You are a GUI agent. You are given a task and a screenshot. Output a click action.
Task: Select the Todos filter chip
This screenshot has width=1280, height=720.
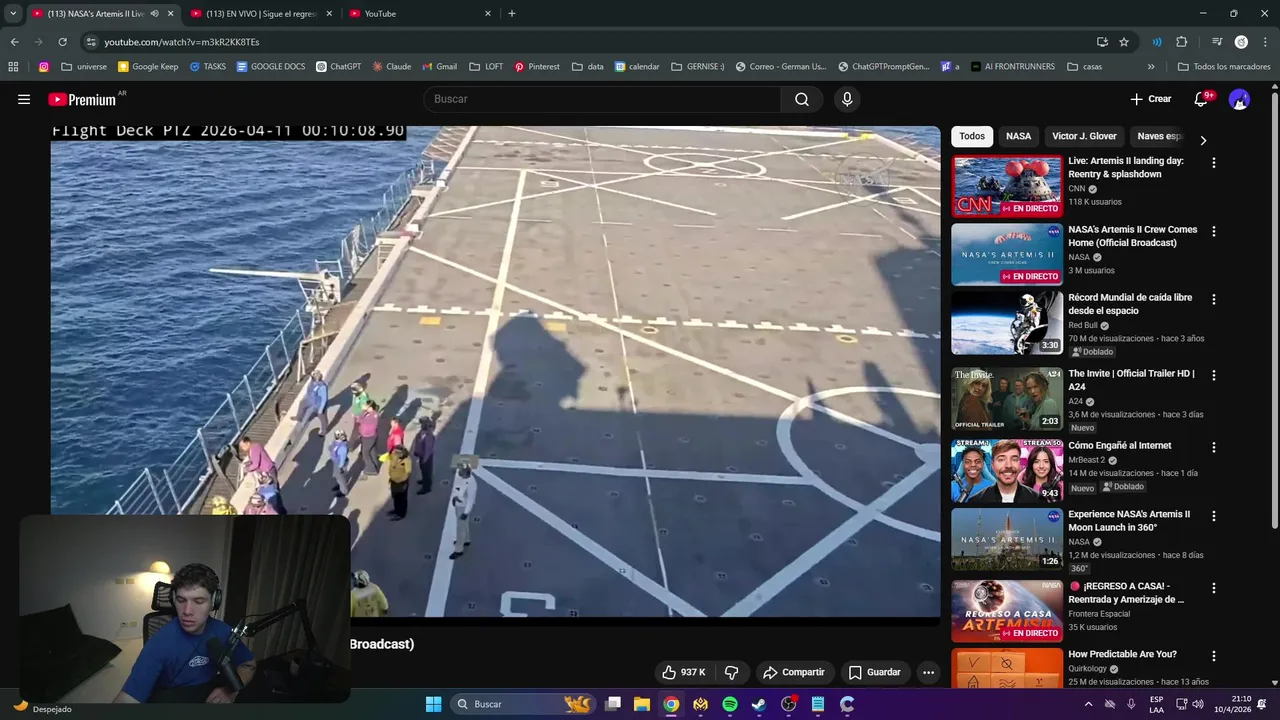972,136
